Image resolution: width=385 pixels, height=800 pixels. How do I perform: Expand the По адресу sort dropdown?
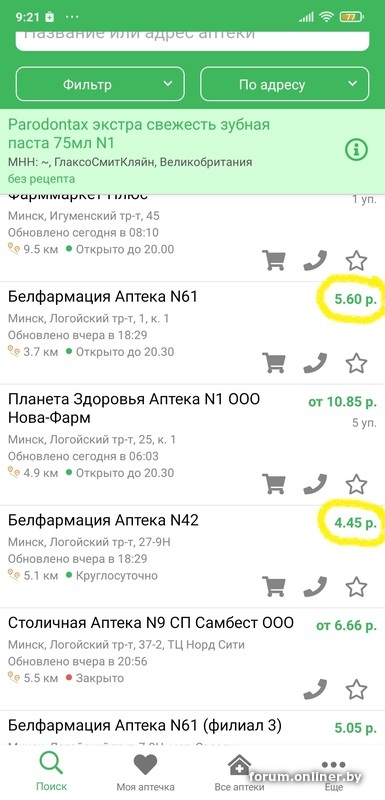click(285, 84)
